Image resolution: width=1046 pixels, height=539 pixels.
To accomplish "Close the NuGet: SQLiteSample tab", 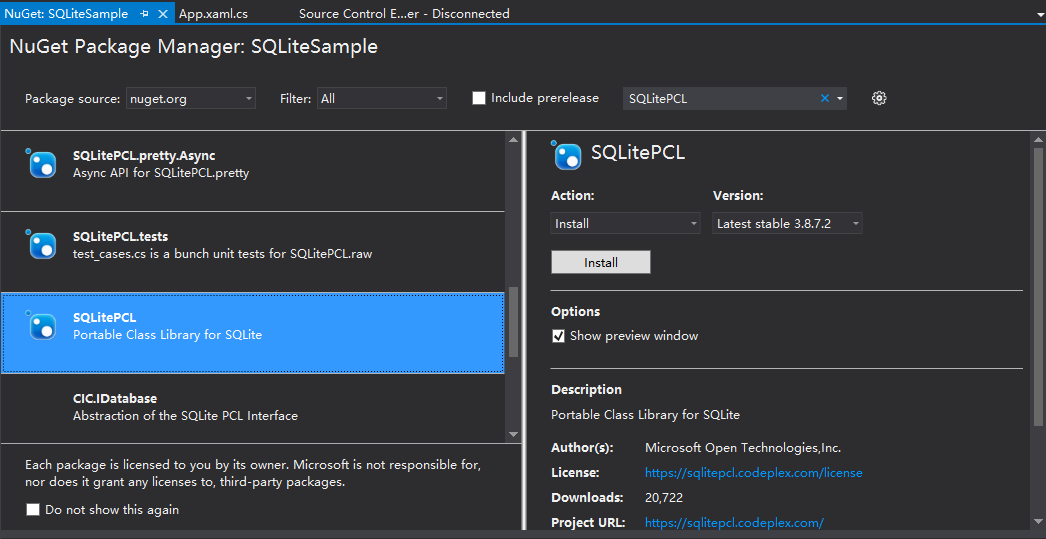I will (x=163, y=14).
